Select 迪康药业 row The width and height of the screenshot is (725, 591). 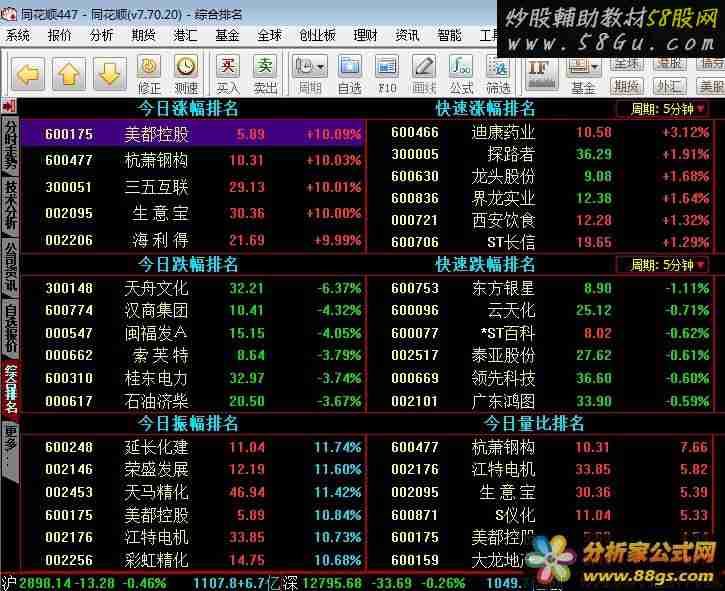pos(541,133)
